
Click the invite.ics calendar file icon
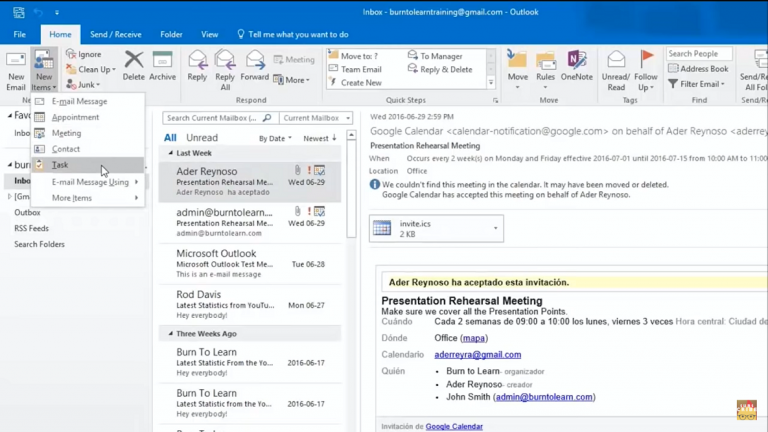382,228
